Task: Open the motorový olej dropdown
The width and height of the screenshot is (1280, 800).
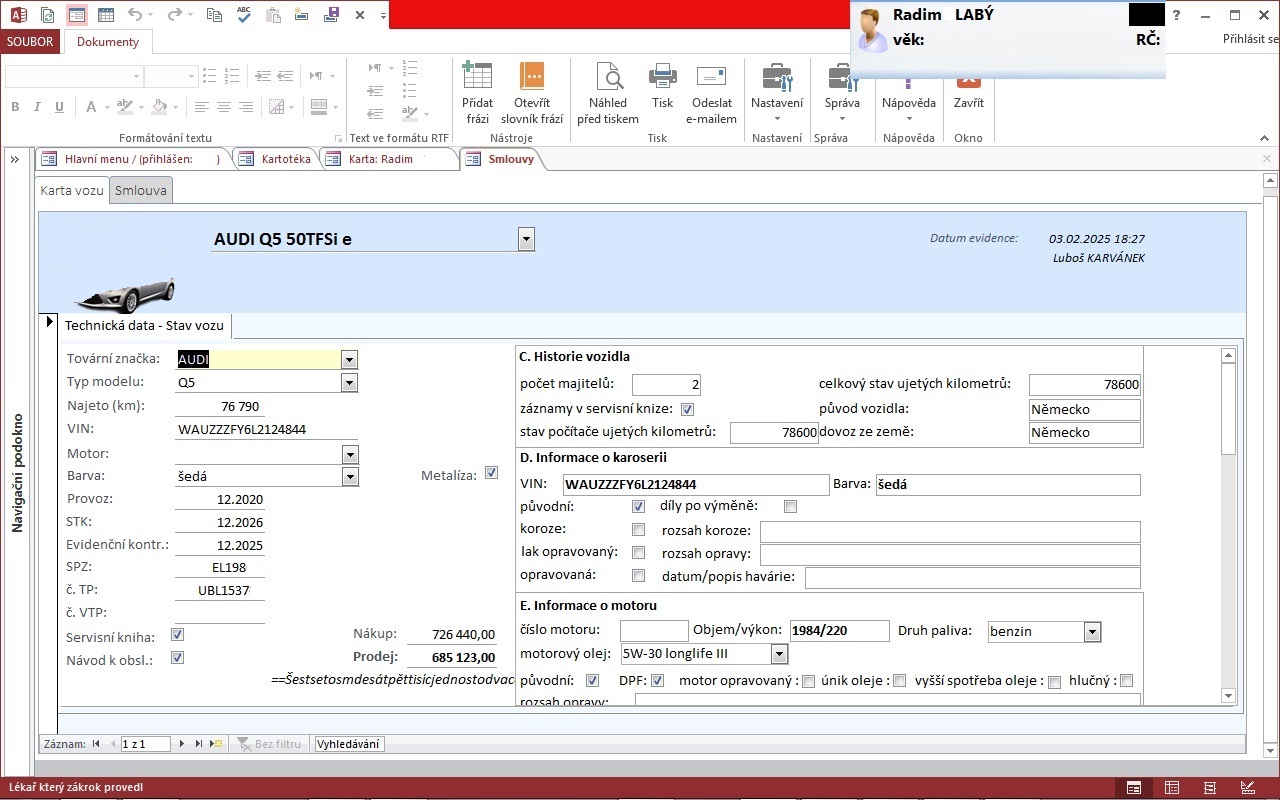Action: coord(779,654)
